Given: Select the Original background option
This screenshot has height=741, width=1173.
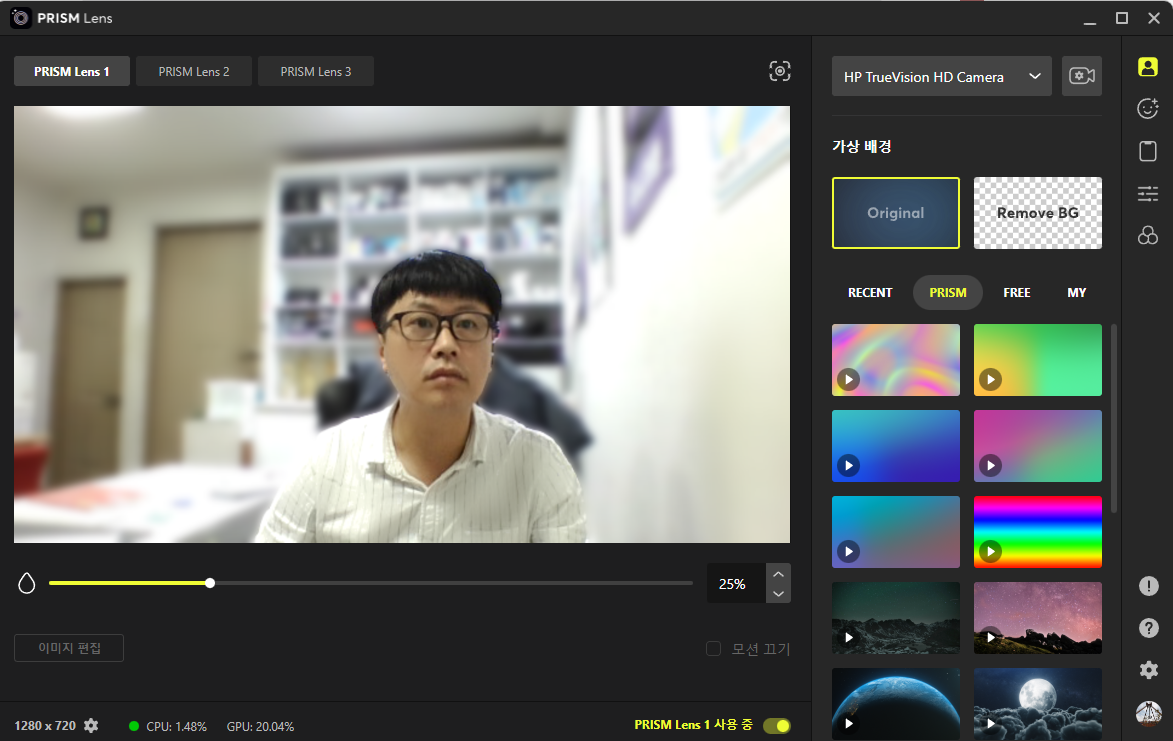Looking at the screenshot, I should click(x=895, y=213).
